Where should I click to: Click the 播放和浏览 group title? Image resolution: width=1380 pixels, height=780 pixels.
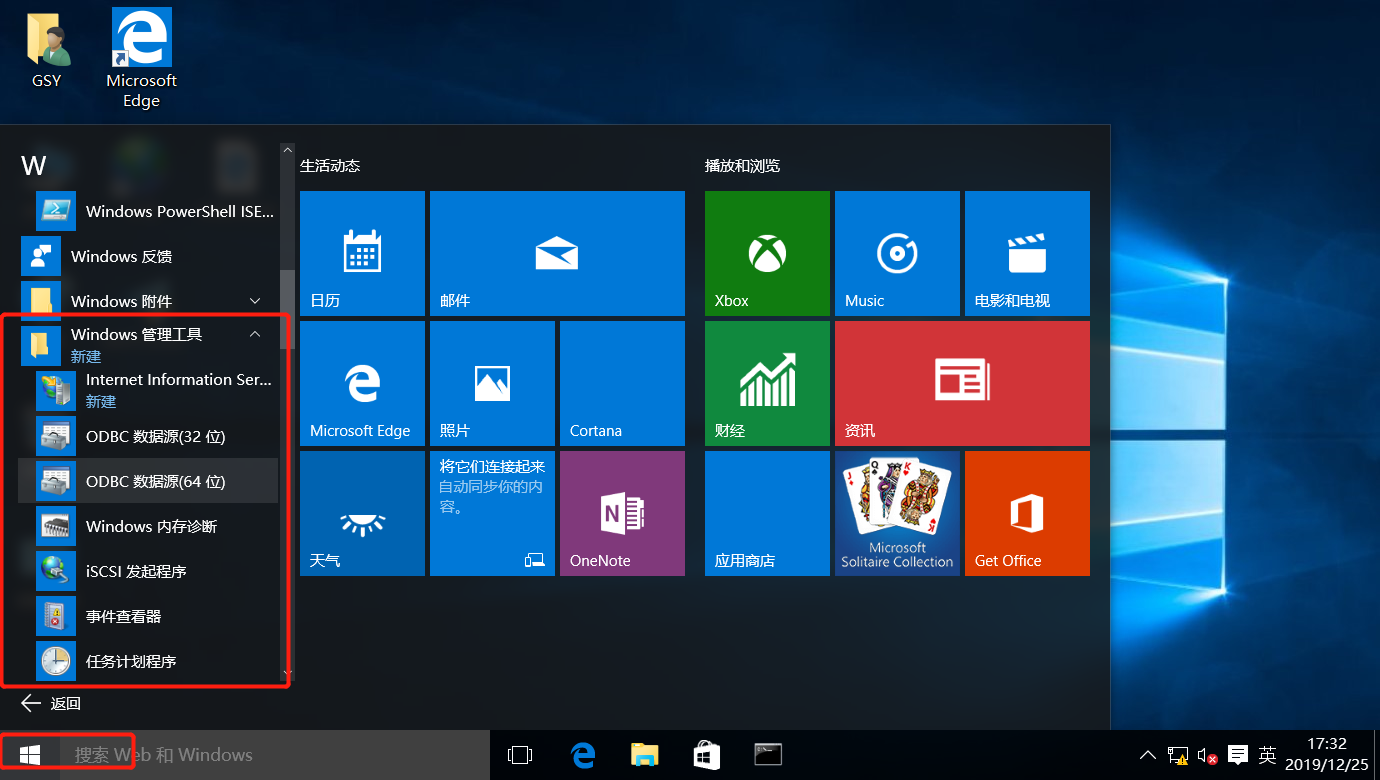pos(742,165)
